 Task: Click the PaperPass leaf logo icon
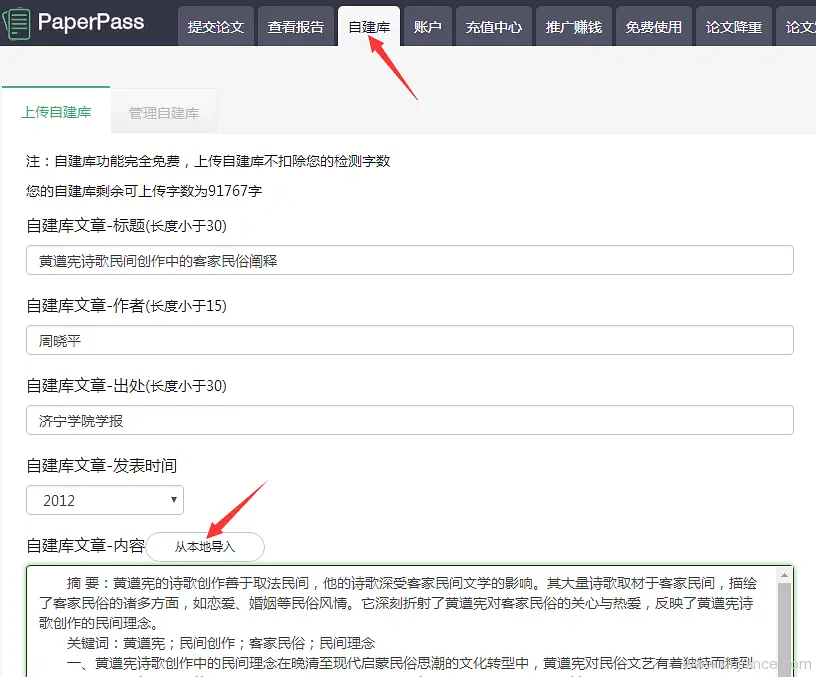[x=17, y=22]
